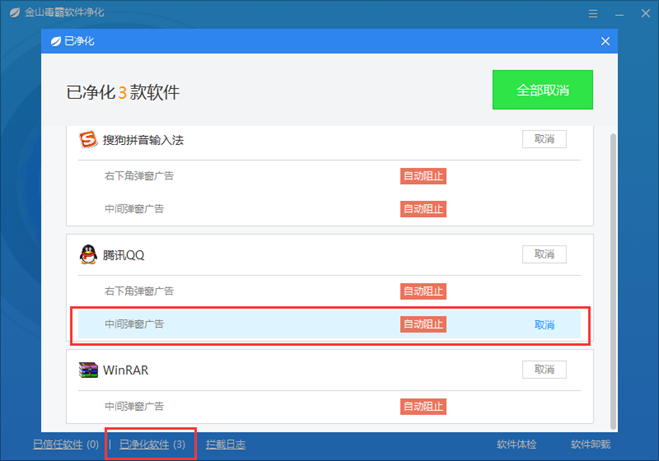Close the 已净化 dialog
The width and height of the screenshot is (659, 461).
pos(605,41)
